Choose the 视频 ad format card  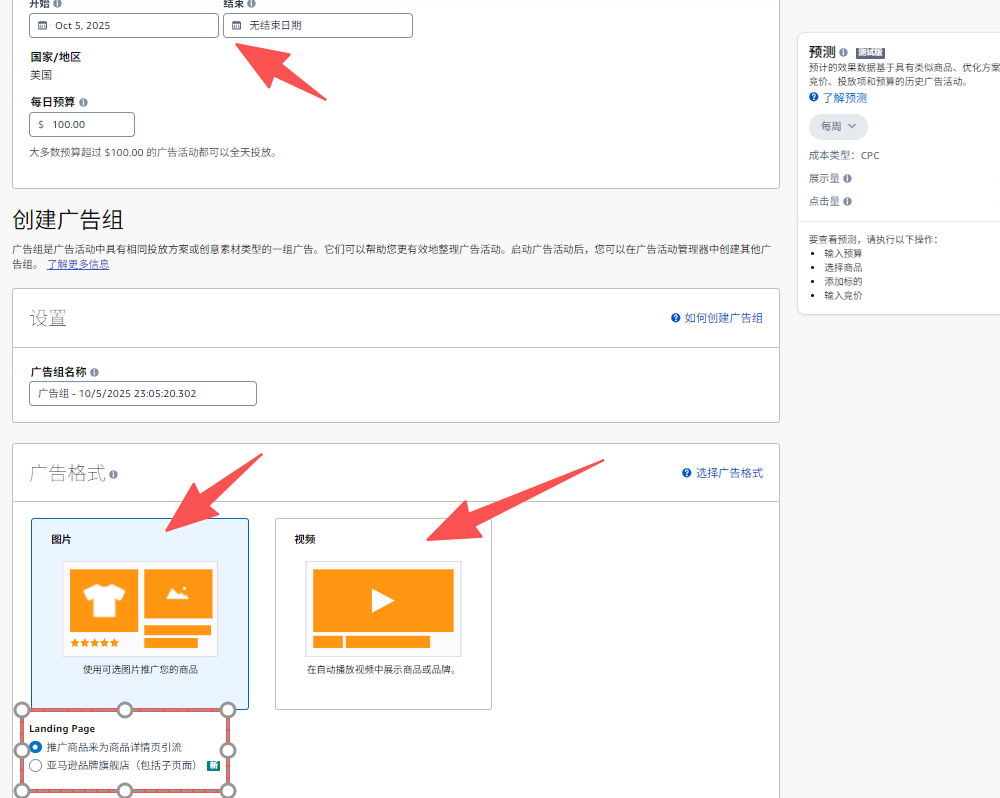click(x=383, y=613)
